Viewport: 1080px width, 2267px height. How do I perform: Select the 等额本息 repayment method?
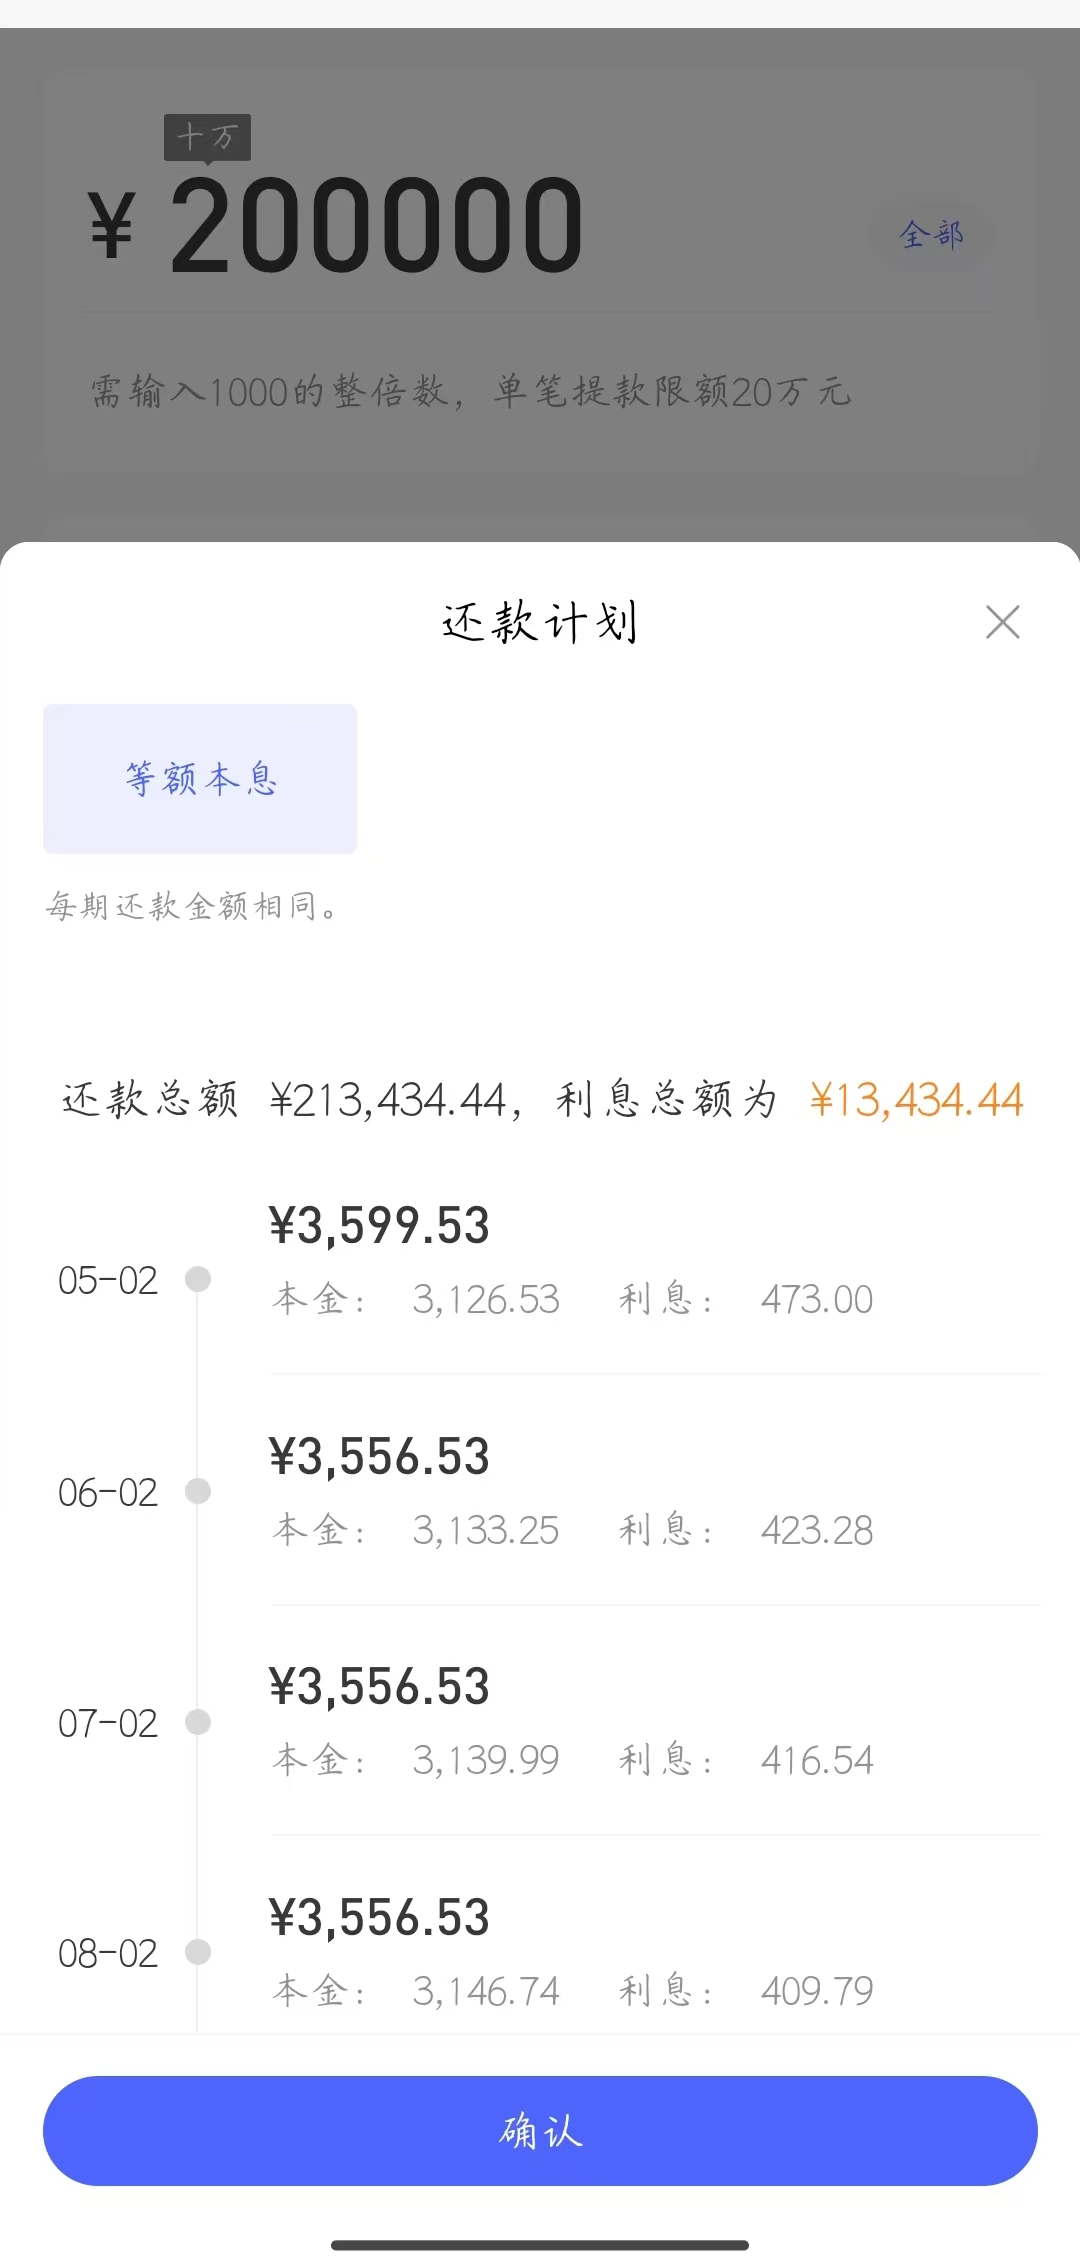200,779
